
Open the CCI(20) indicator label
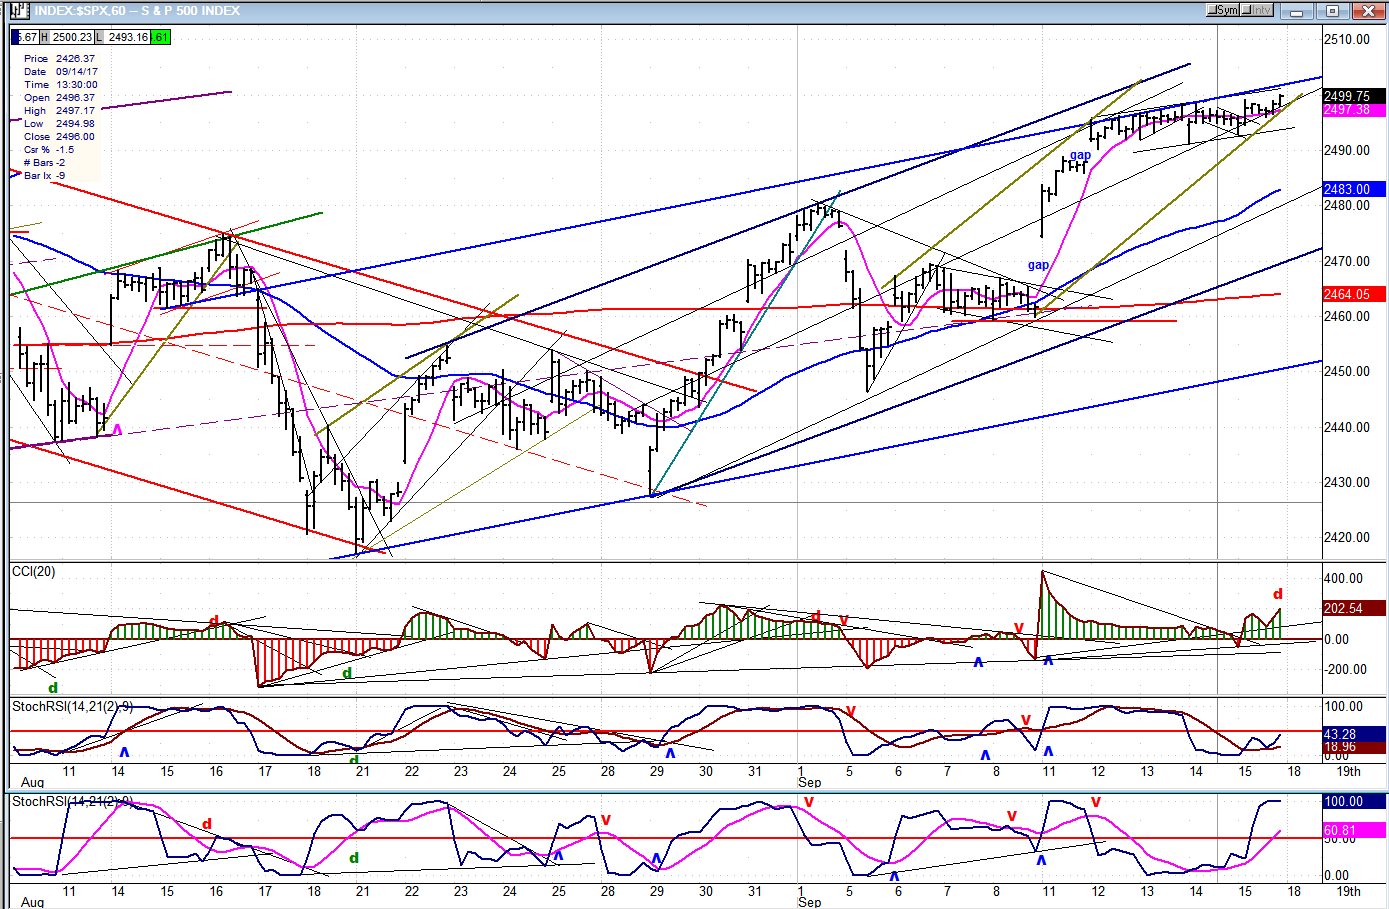point(34,571)
